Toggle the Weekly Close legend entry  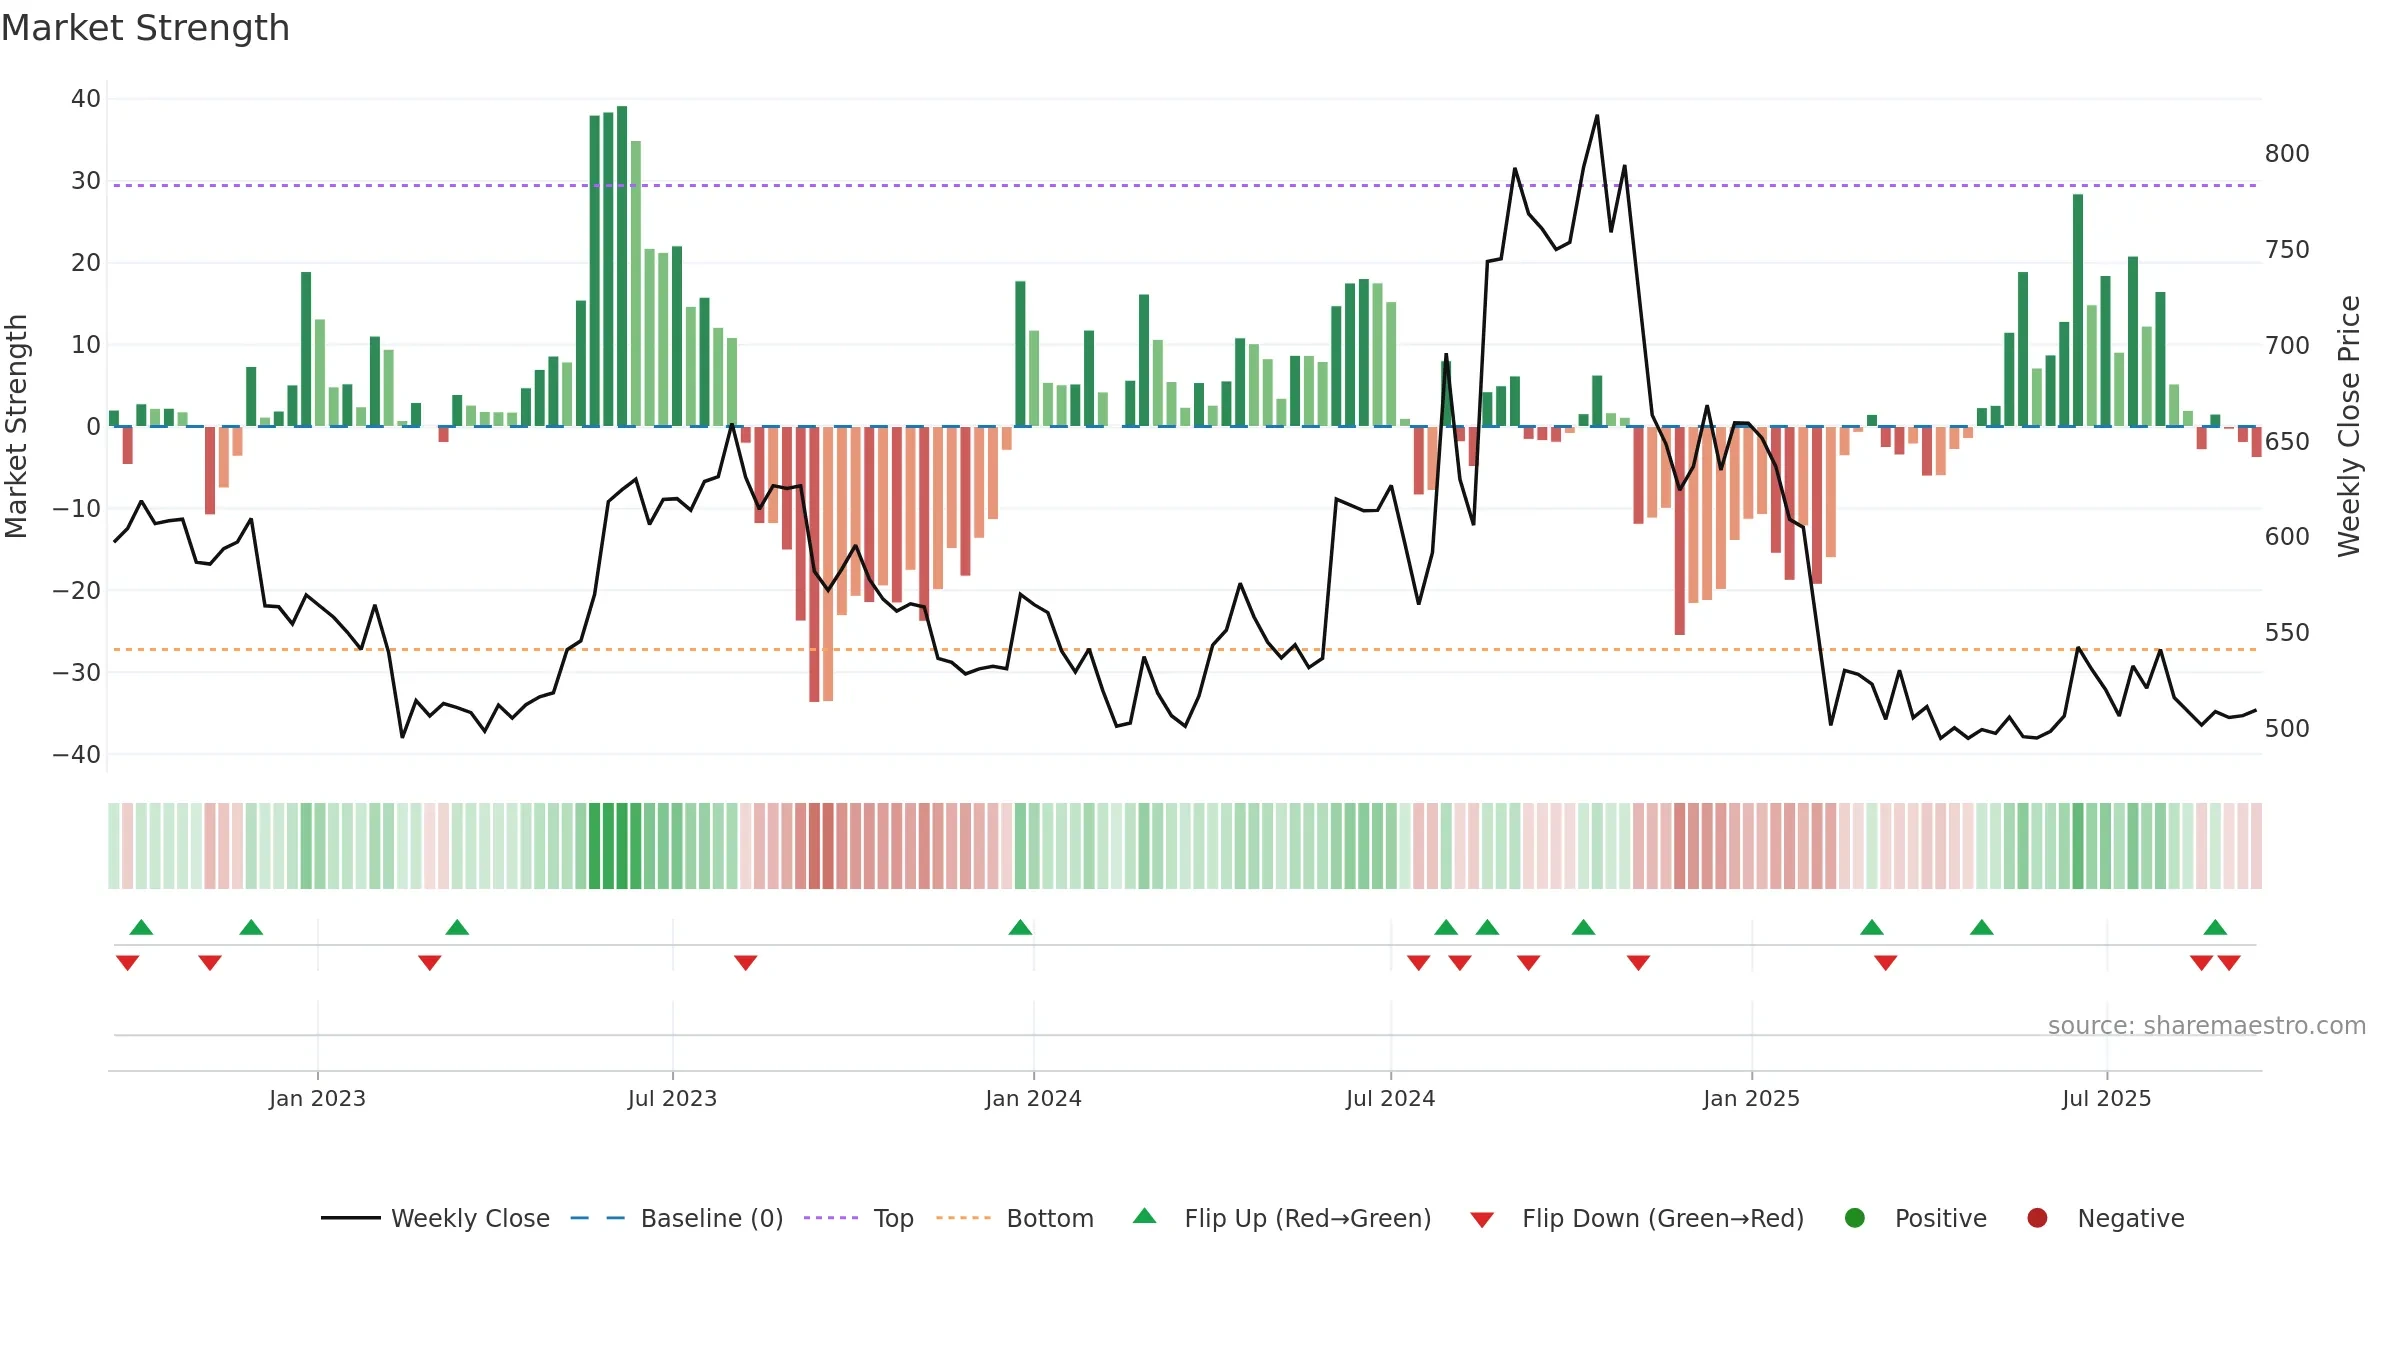tap(435, 1218)
